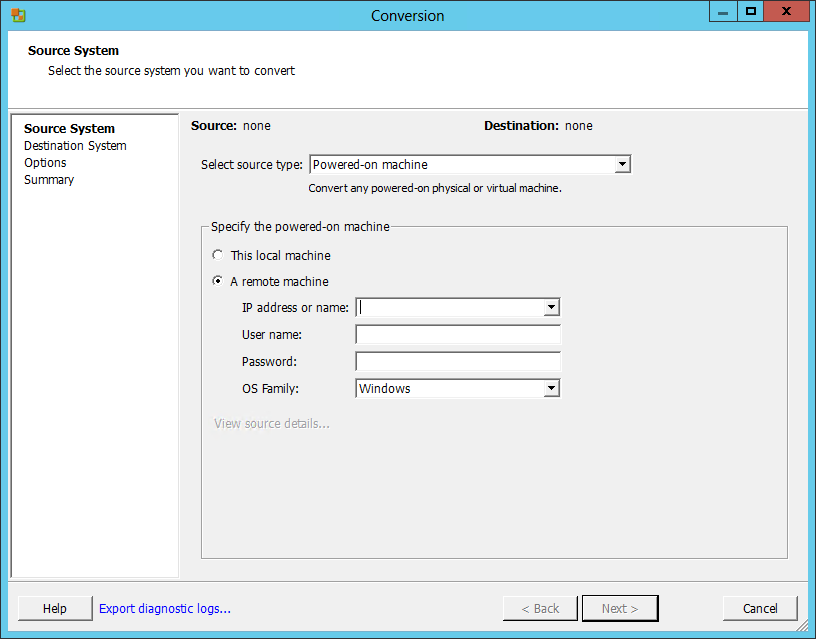The width and height of the screenshot is (816, 639).
Task: Go to the Summary step
Action: 49,180
